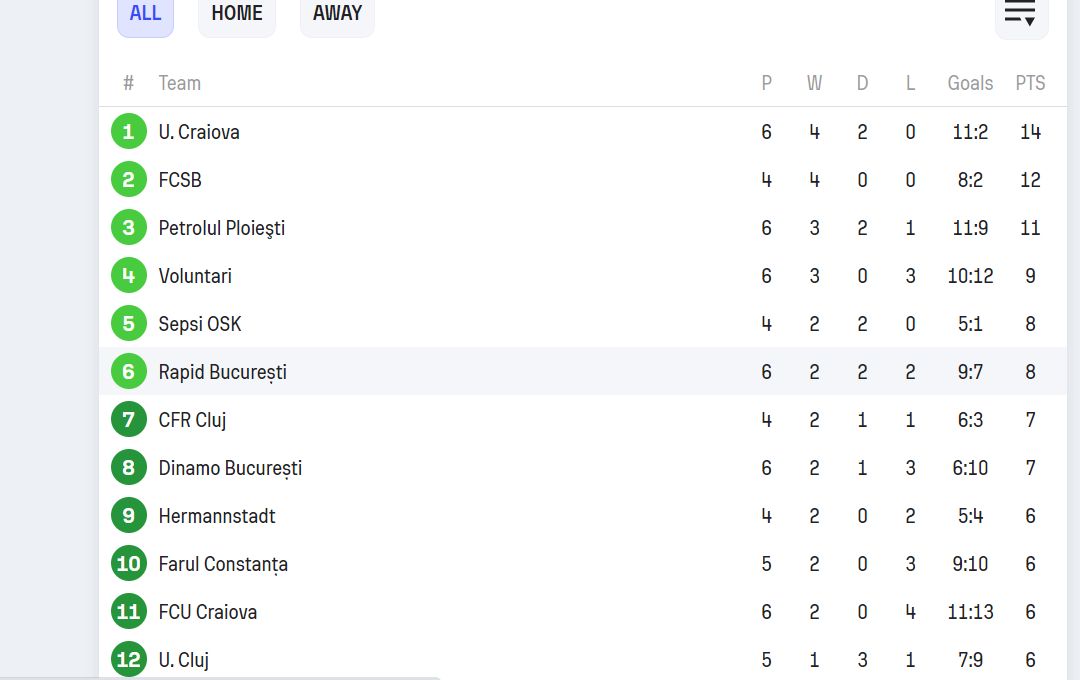This screenshot has height=680, width=1080.
Task: Click the rank 1 green badge
Action: (128, 132)
